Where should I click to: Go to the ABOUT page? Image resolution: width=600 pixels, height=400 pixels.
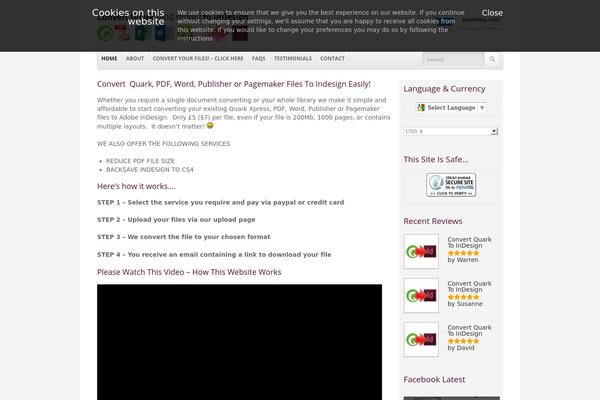[135, 59]
